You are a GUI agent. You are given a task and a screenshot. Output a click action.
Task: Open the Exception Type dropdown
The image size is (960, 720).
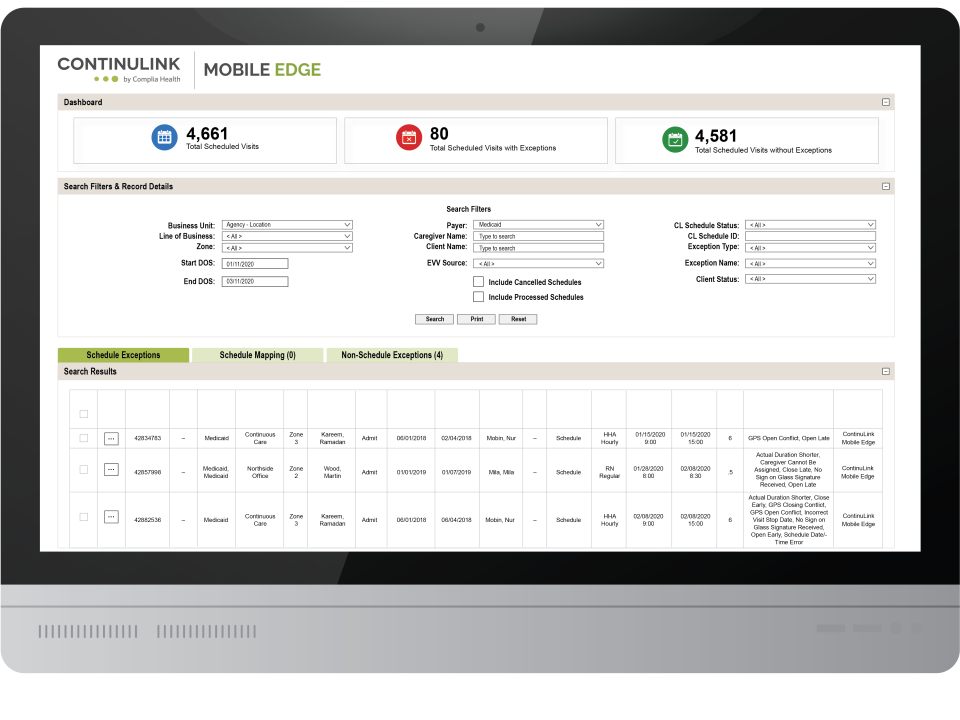(810, 247)
